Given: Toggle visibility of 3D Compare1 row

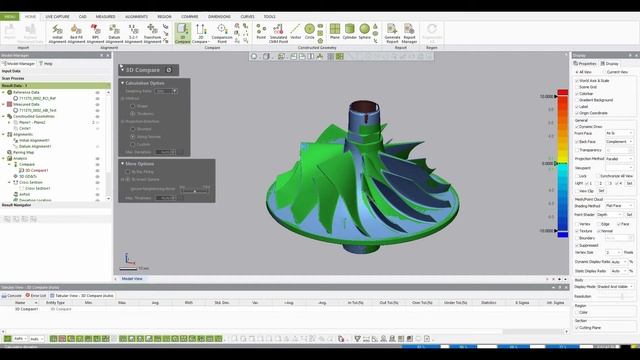Looking at the screenshot, I should click(98, 170).
